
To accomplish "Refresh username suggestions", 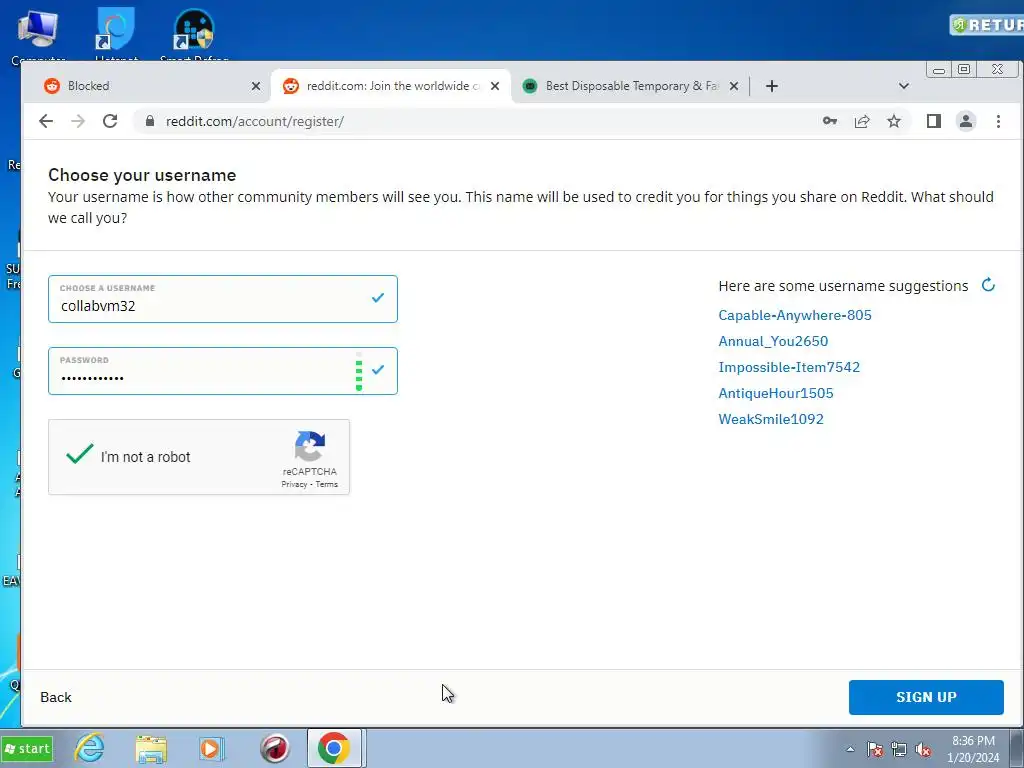I will pos(988,285).
